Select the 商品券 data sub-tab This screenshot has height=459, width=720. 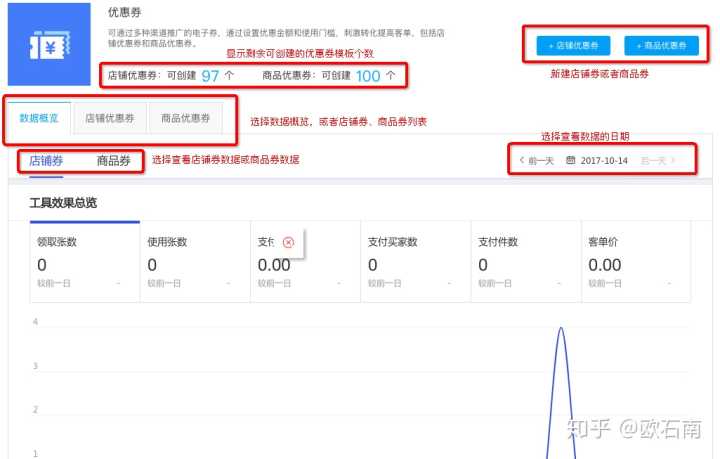[x=113, y=160]
